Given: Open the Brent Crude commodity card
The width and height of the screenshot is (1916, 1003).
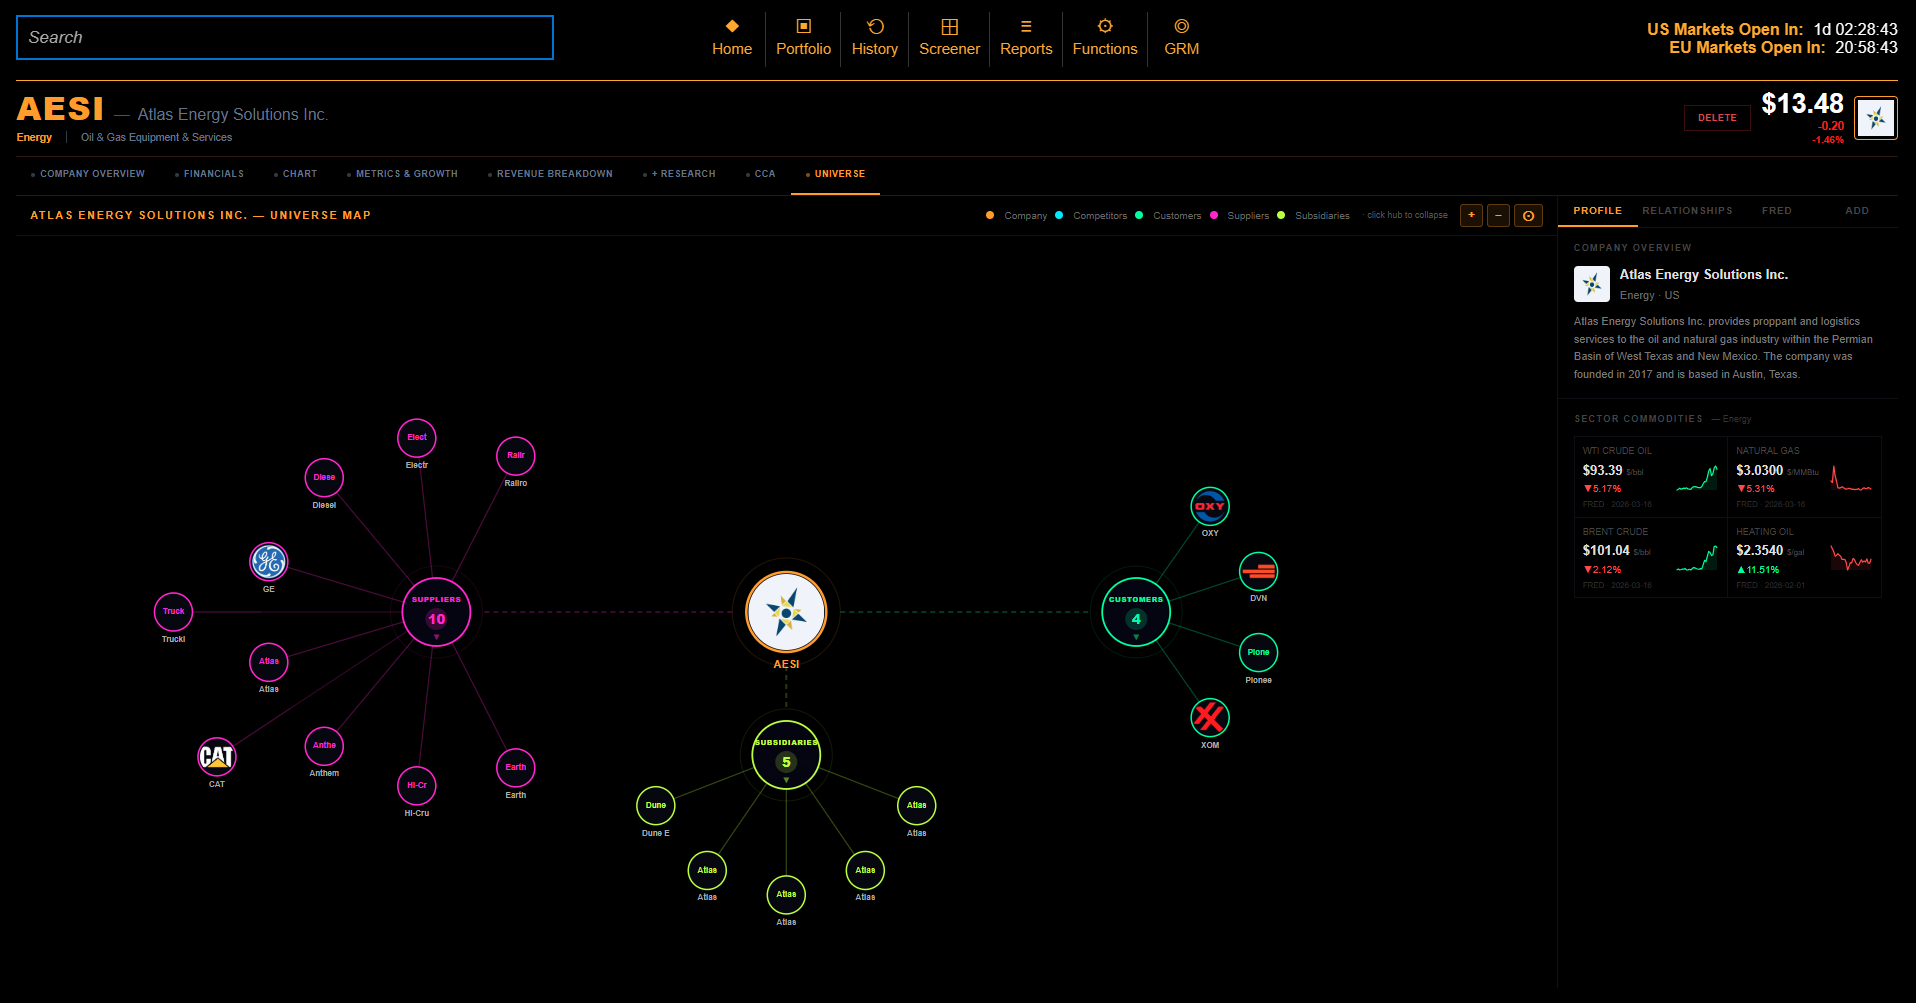Looking at the screenshot, I should pyautogui.click(x=1650, y=558).
